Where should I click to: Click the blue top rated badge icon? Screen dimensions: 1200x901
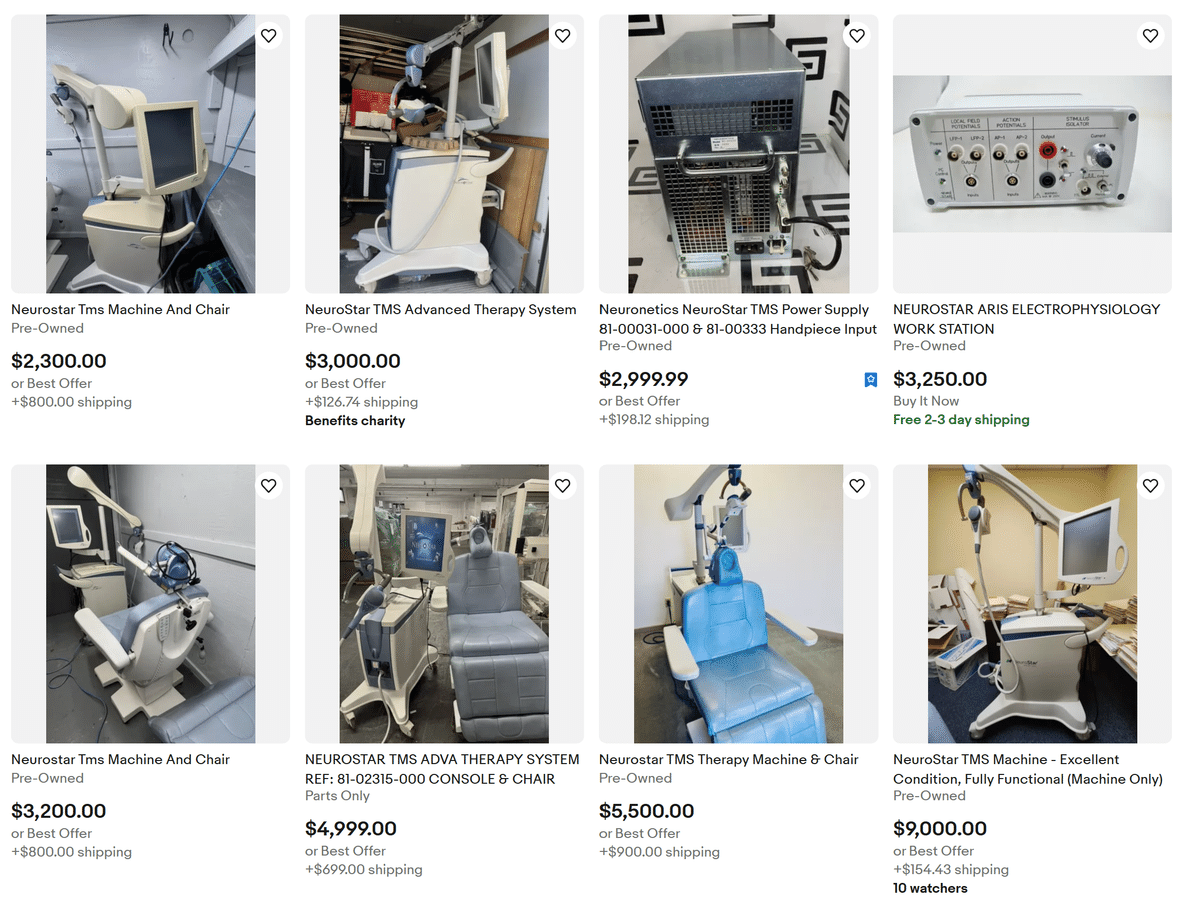pos(871,380)
